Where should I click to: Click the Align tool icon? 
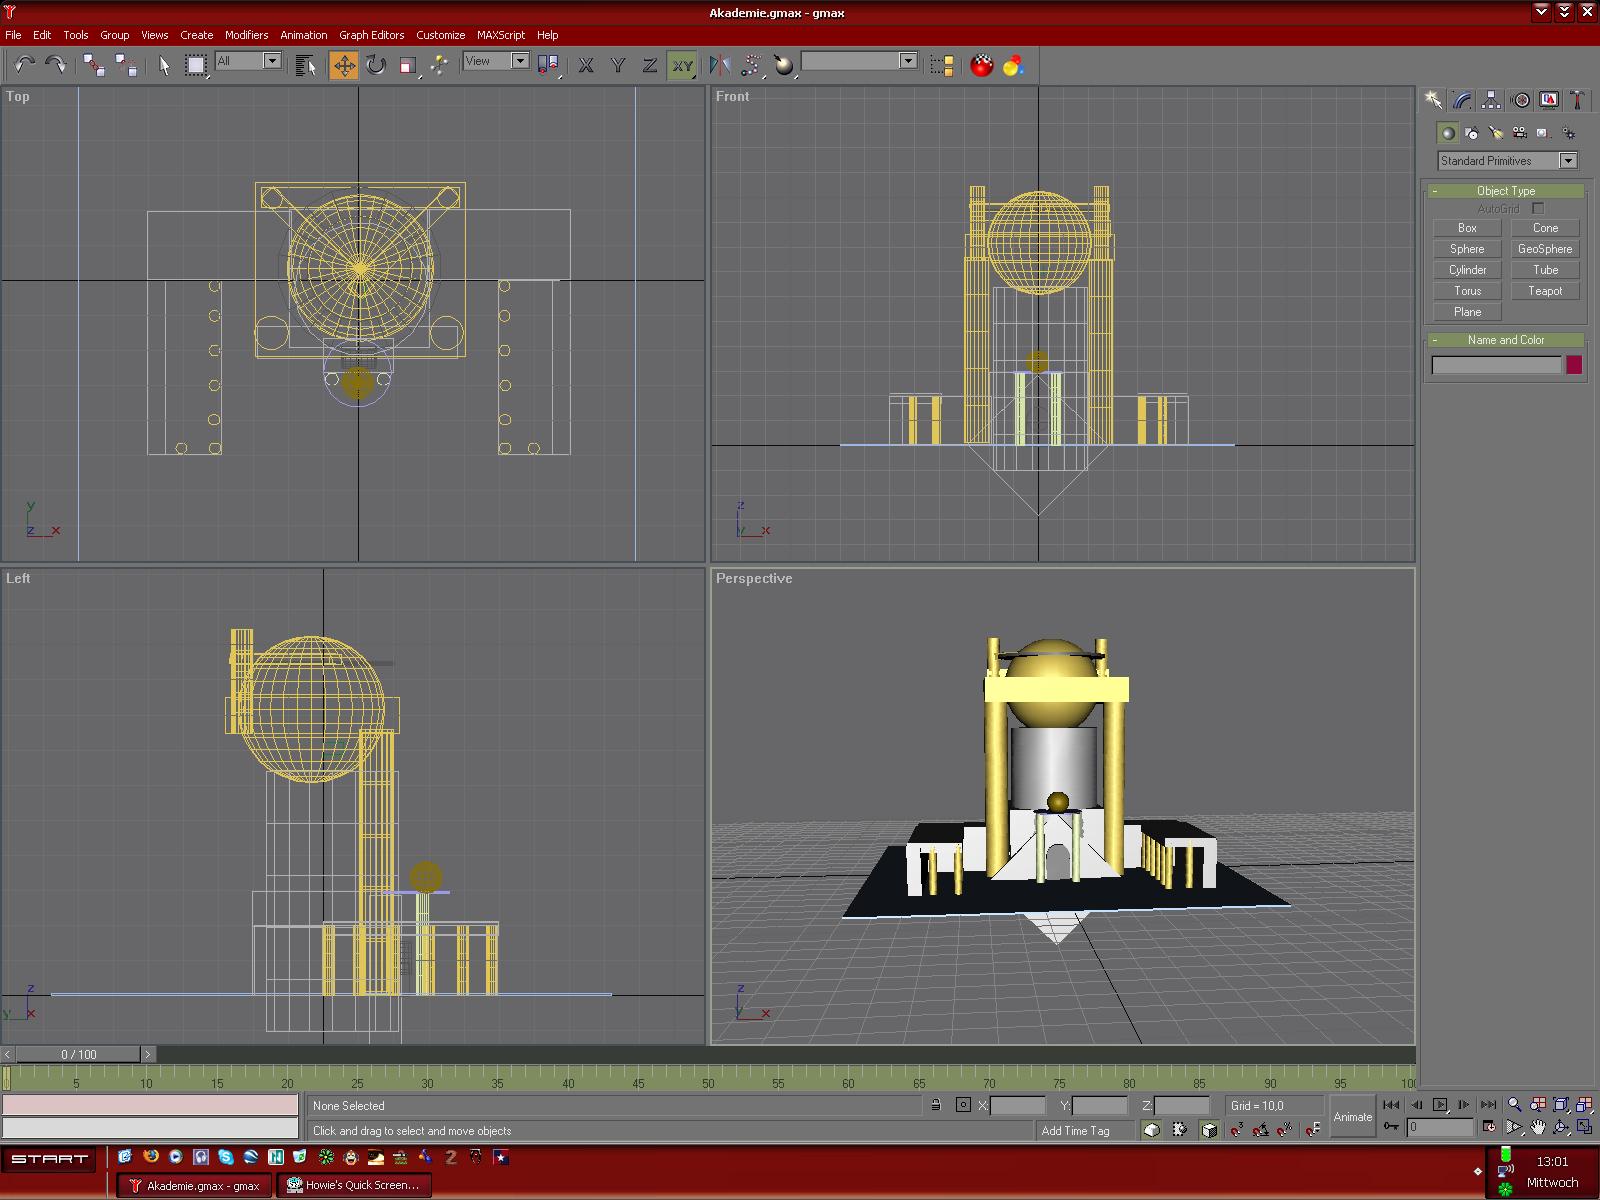784,65
